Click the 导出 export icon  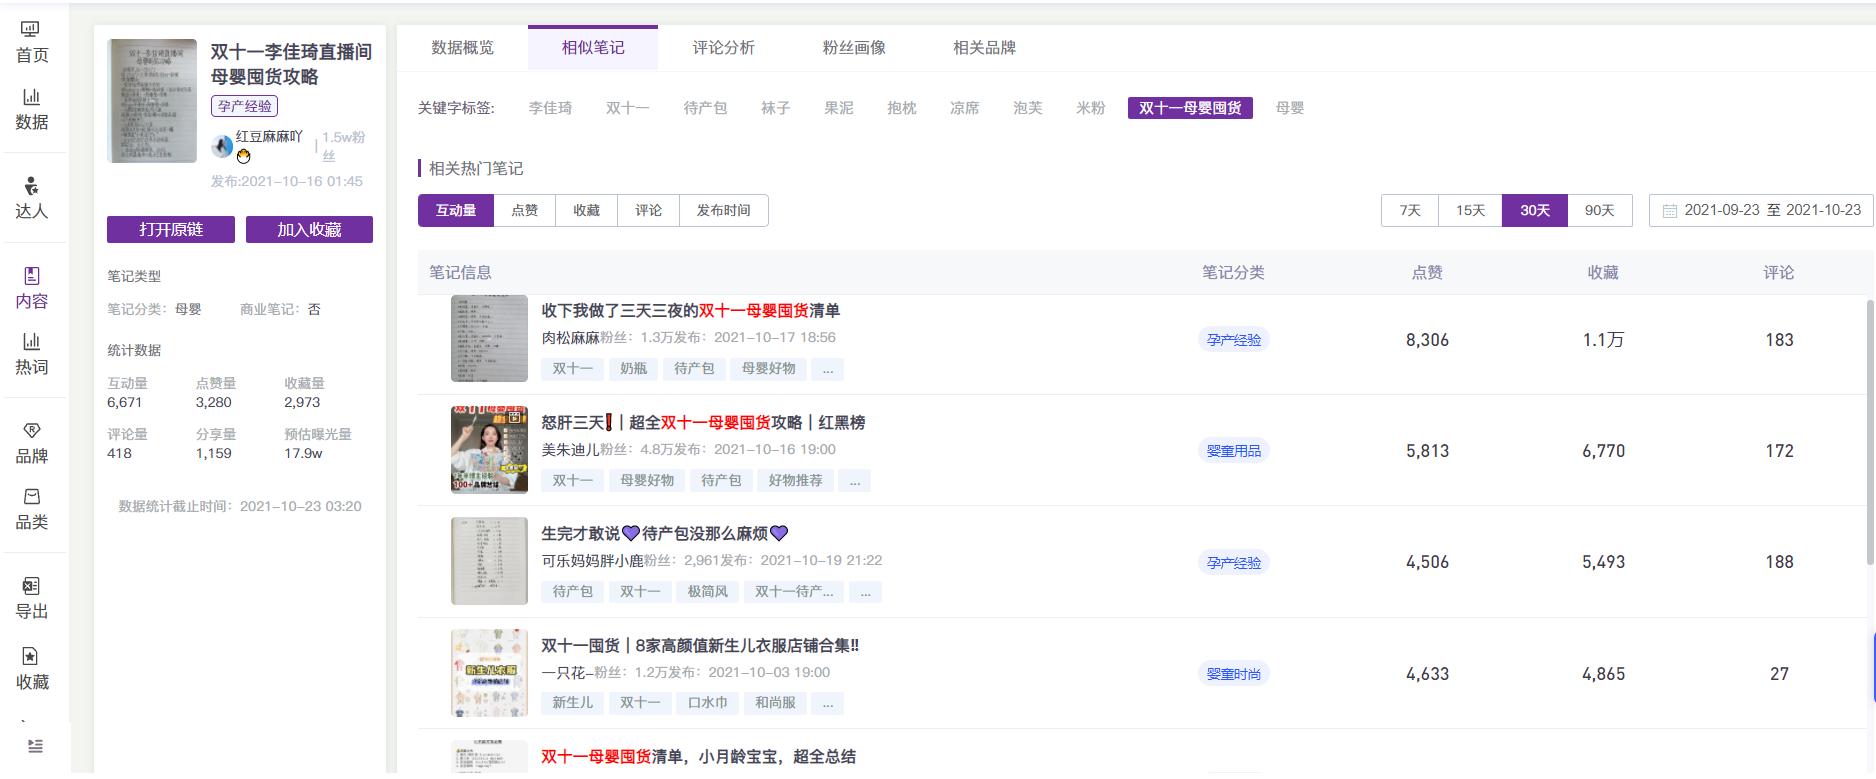pos(31,586)
